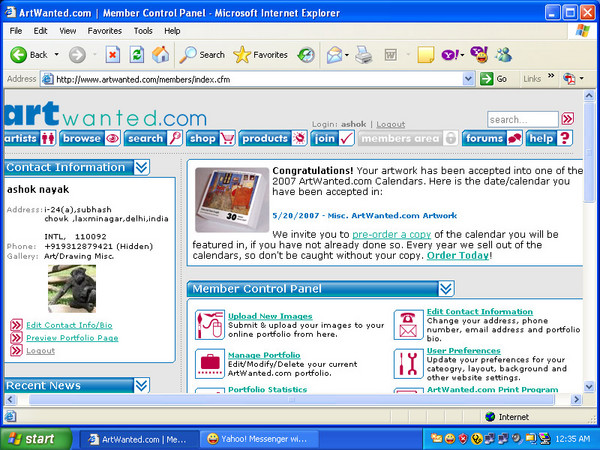Click the User Preferences link
The image size is (600, 450).
(463, 351)
